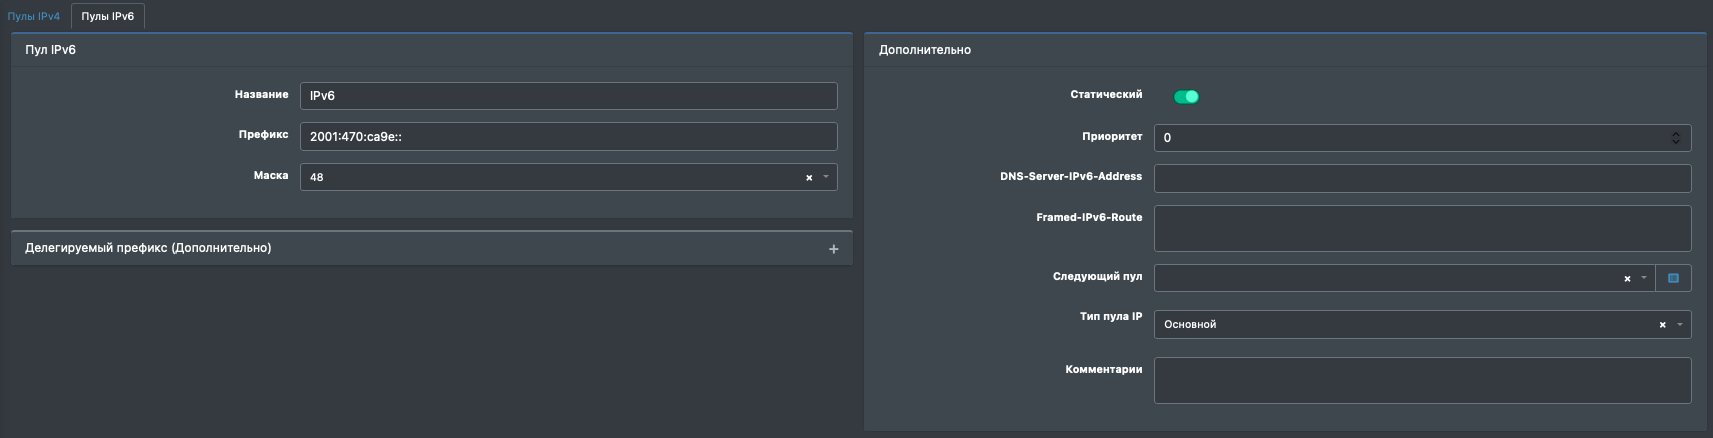Click the Название input field
The image size is (1713, 438).
click(x=568, y=96)
